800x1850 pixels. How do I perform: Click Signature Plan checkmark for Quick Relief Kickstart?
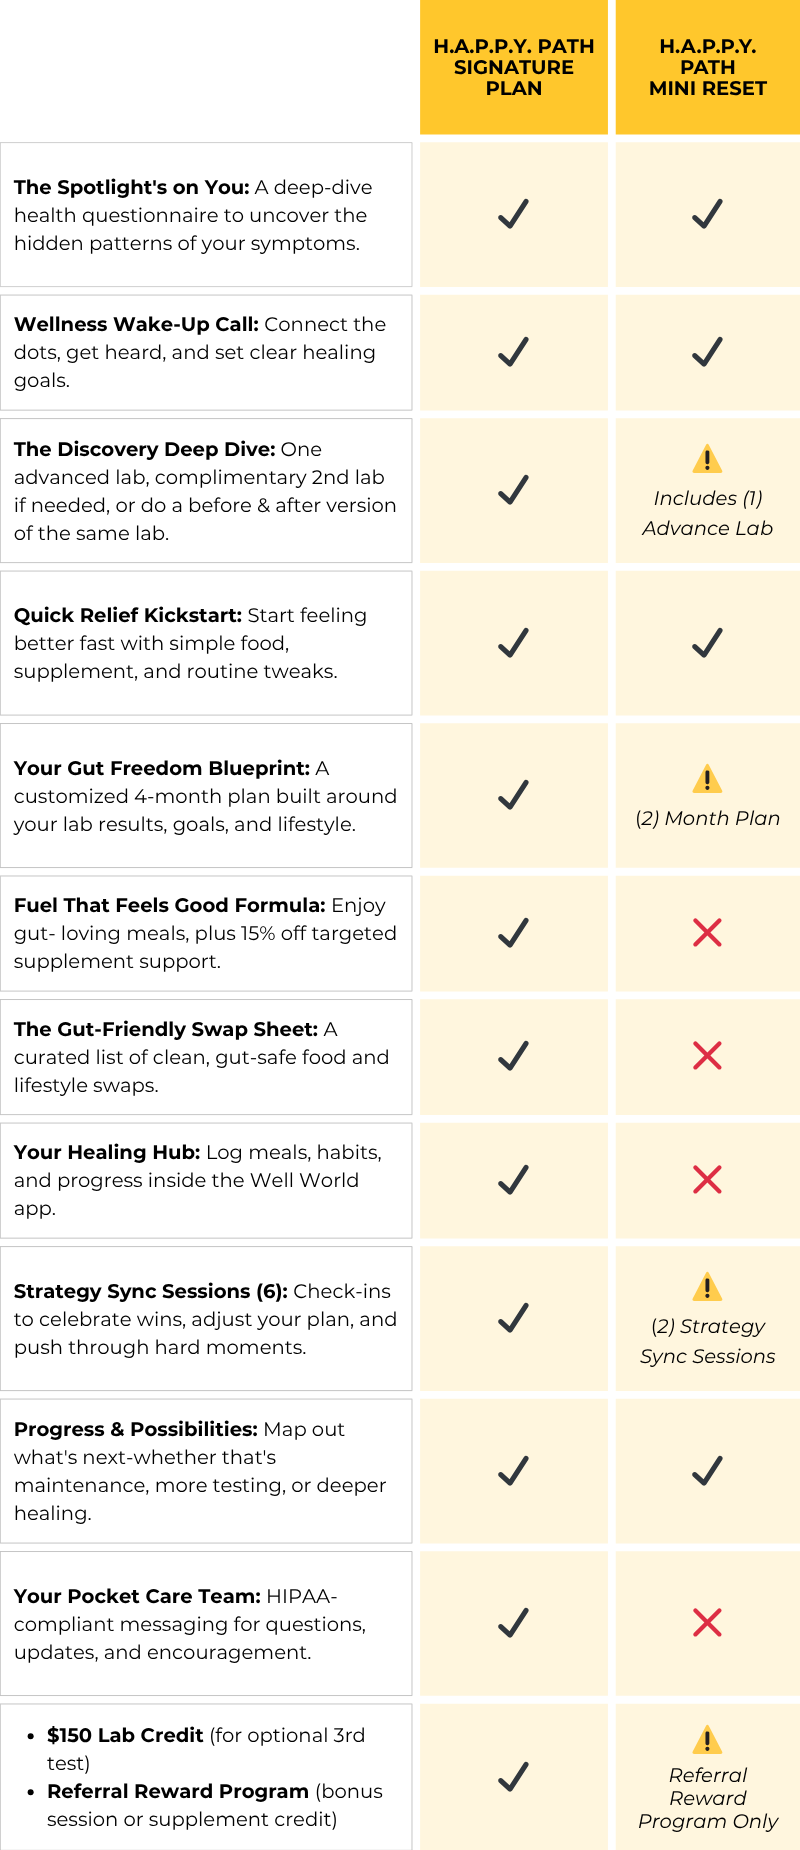[513, 643]
